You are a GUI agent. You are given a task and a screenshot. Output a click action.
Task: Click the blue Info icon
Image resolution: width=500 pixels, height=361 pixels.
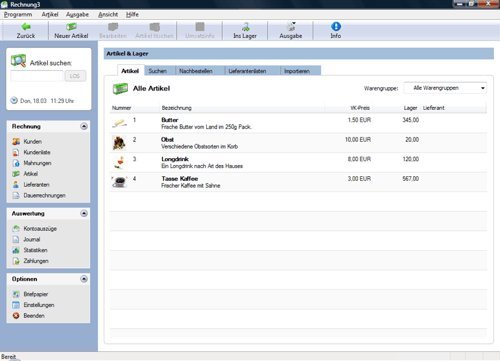[x=336, y=26]
